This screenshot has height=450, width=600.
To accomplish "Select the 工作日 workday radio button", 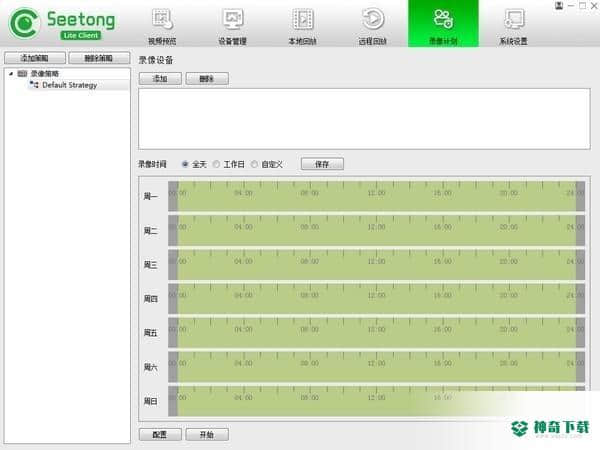I will click(x=217, y=164).
